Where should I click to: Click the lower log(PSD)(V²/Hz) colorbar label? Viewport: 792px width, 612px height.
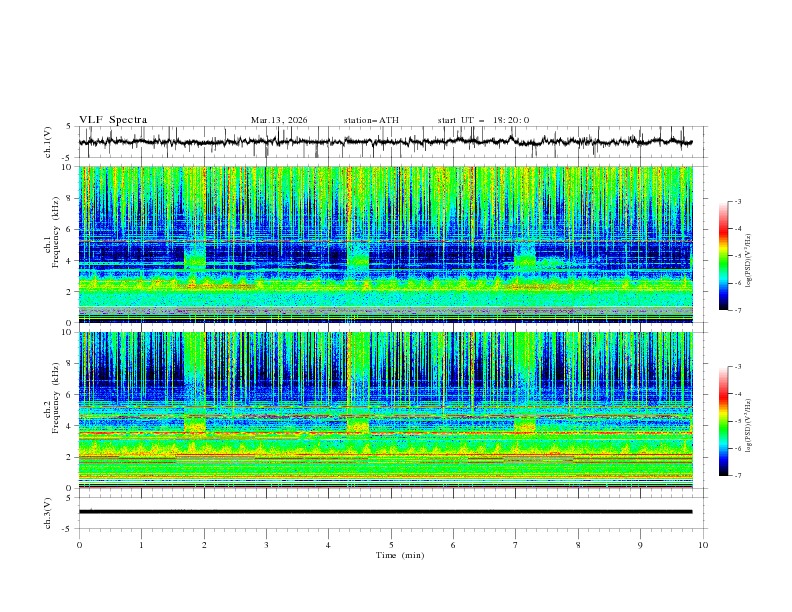pyautogui.click(x=749, y=426)
